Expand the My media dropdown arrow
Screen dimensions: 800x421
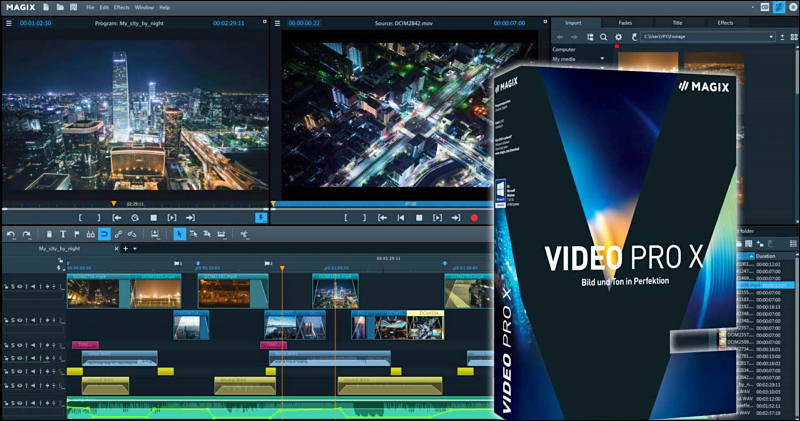(602, 59)
